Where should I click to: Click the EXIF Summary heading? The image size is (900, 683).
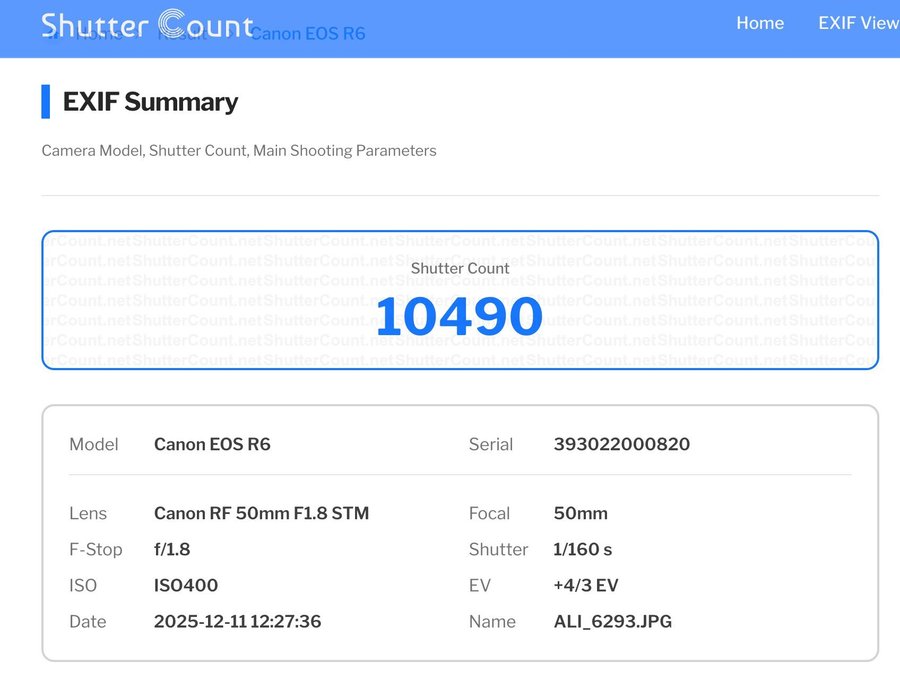pos(150,101)
